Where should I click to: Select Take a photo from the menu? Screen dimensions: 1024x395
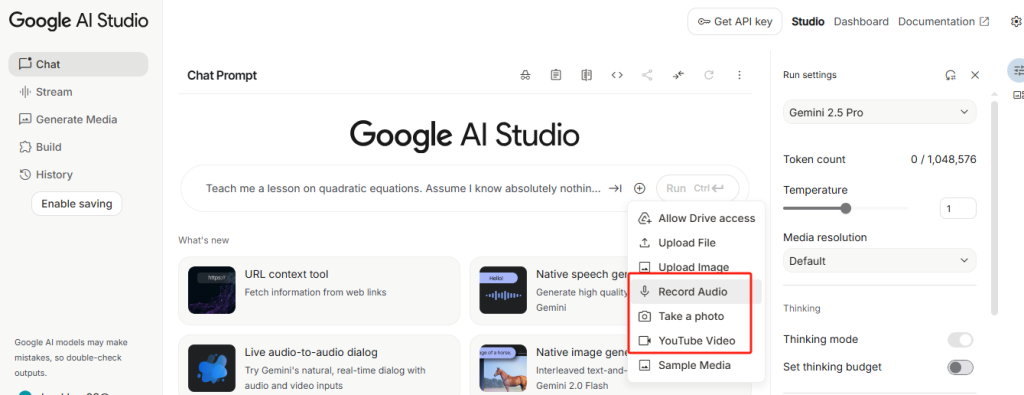(696, 316)
